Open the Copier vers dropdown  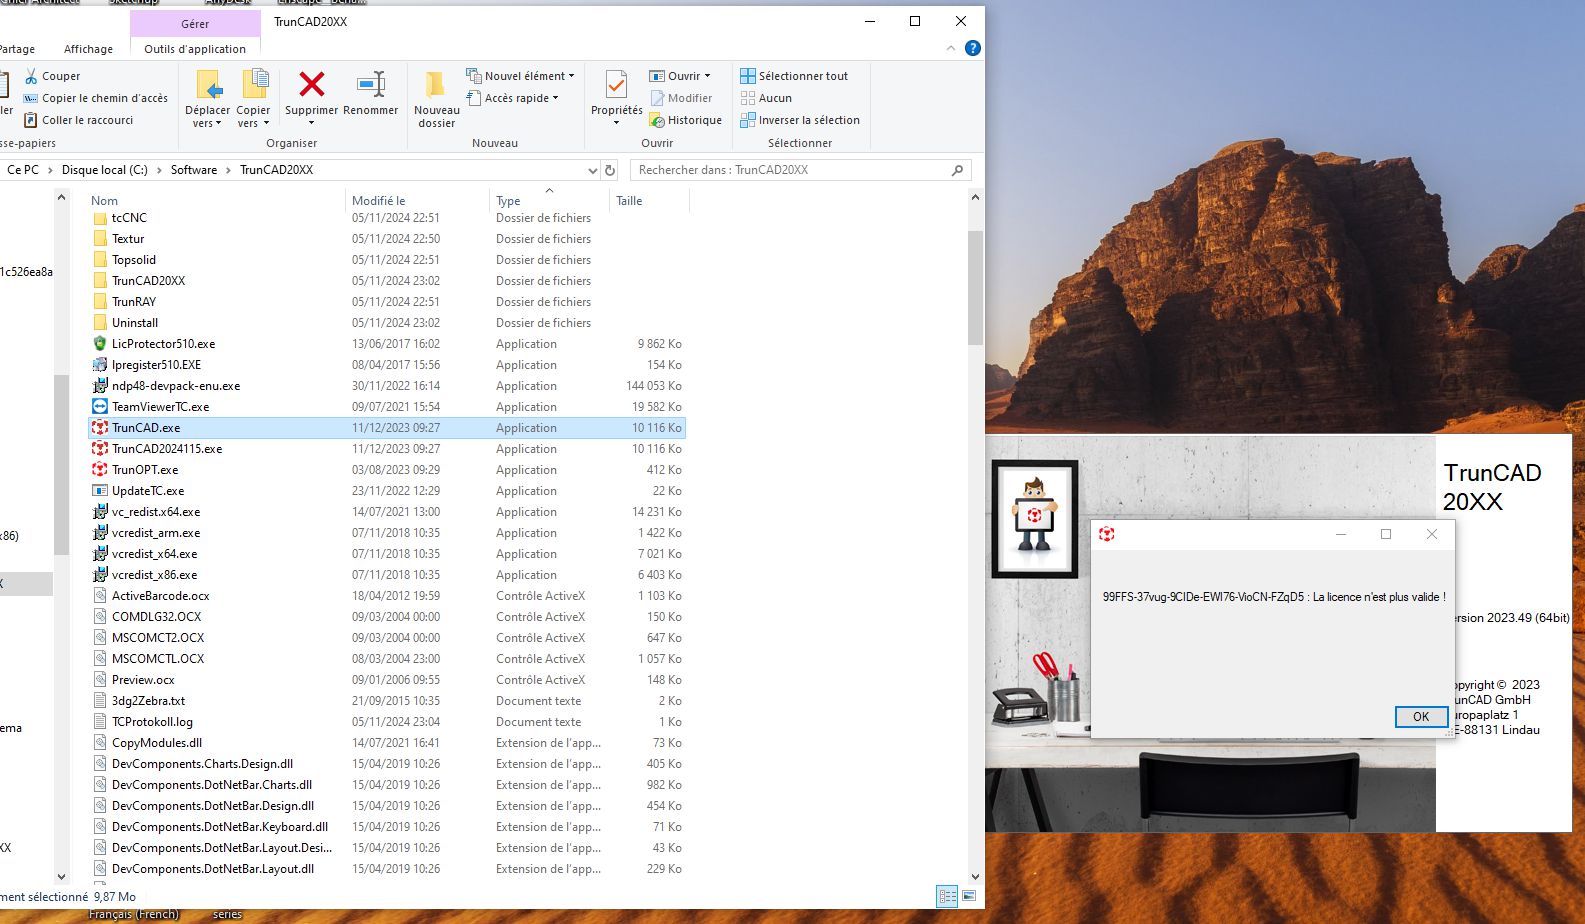tap(253, 124)
